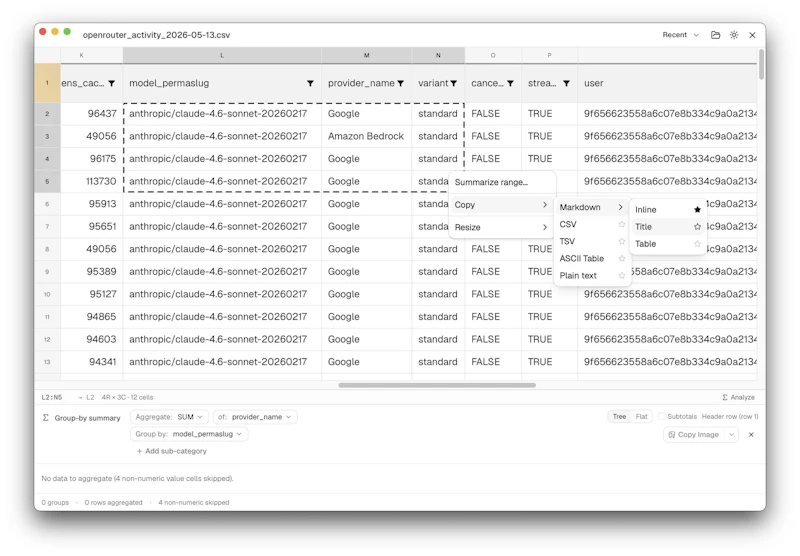Screen dimensions: 800x556
Task: Choose Plain text copy format
Action: tap(591, 275)
